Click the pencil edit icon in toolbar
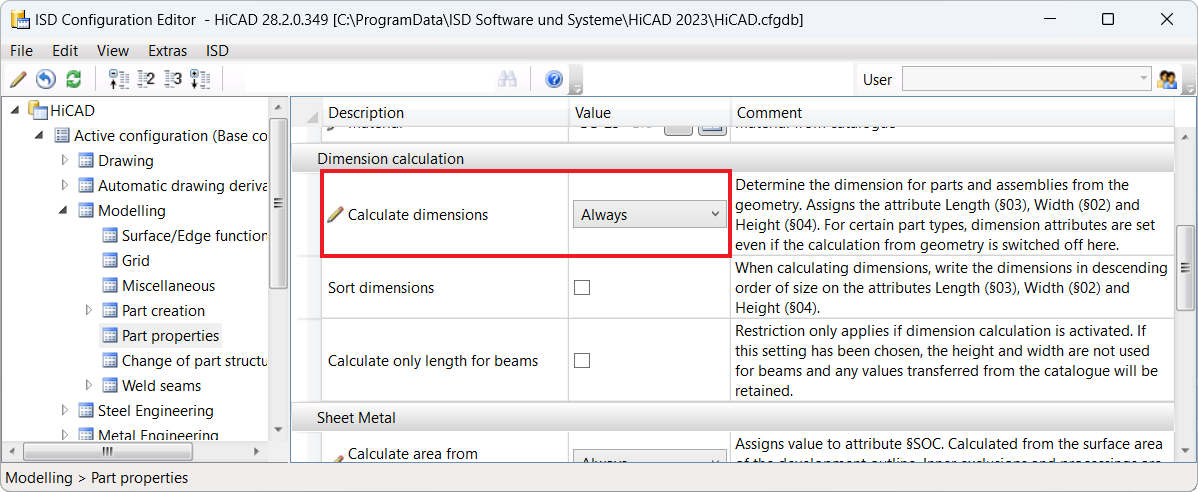Image resolution: width=1198 pixels, height=492 pixels. 18,79
